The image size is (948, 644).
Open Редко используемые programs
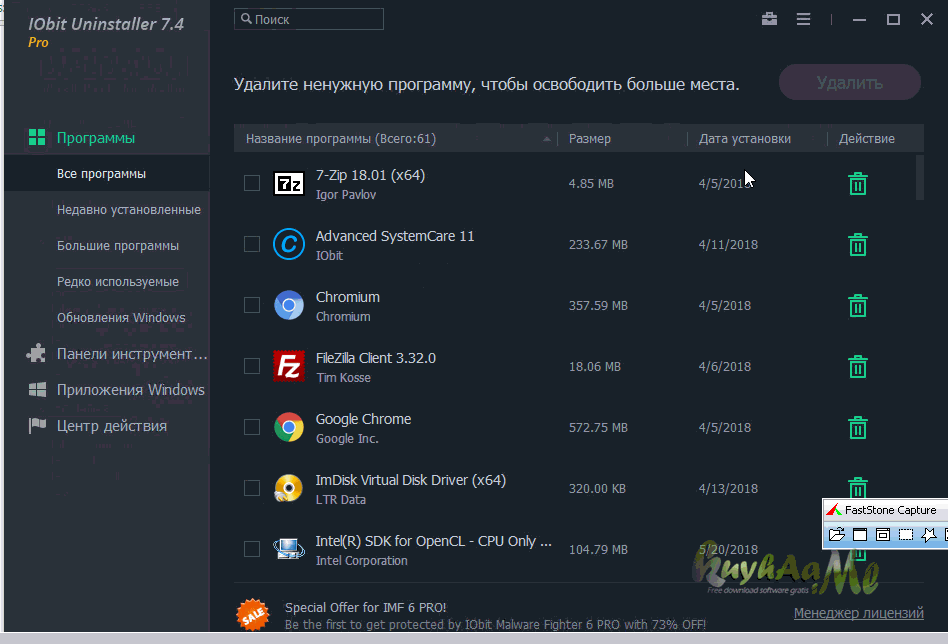(118, 282)
